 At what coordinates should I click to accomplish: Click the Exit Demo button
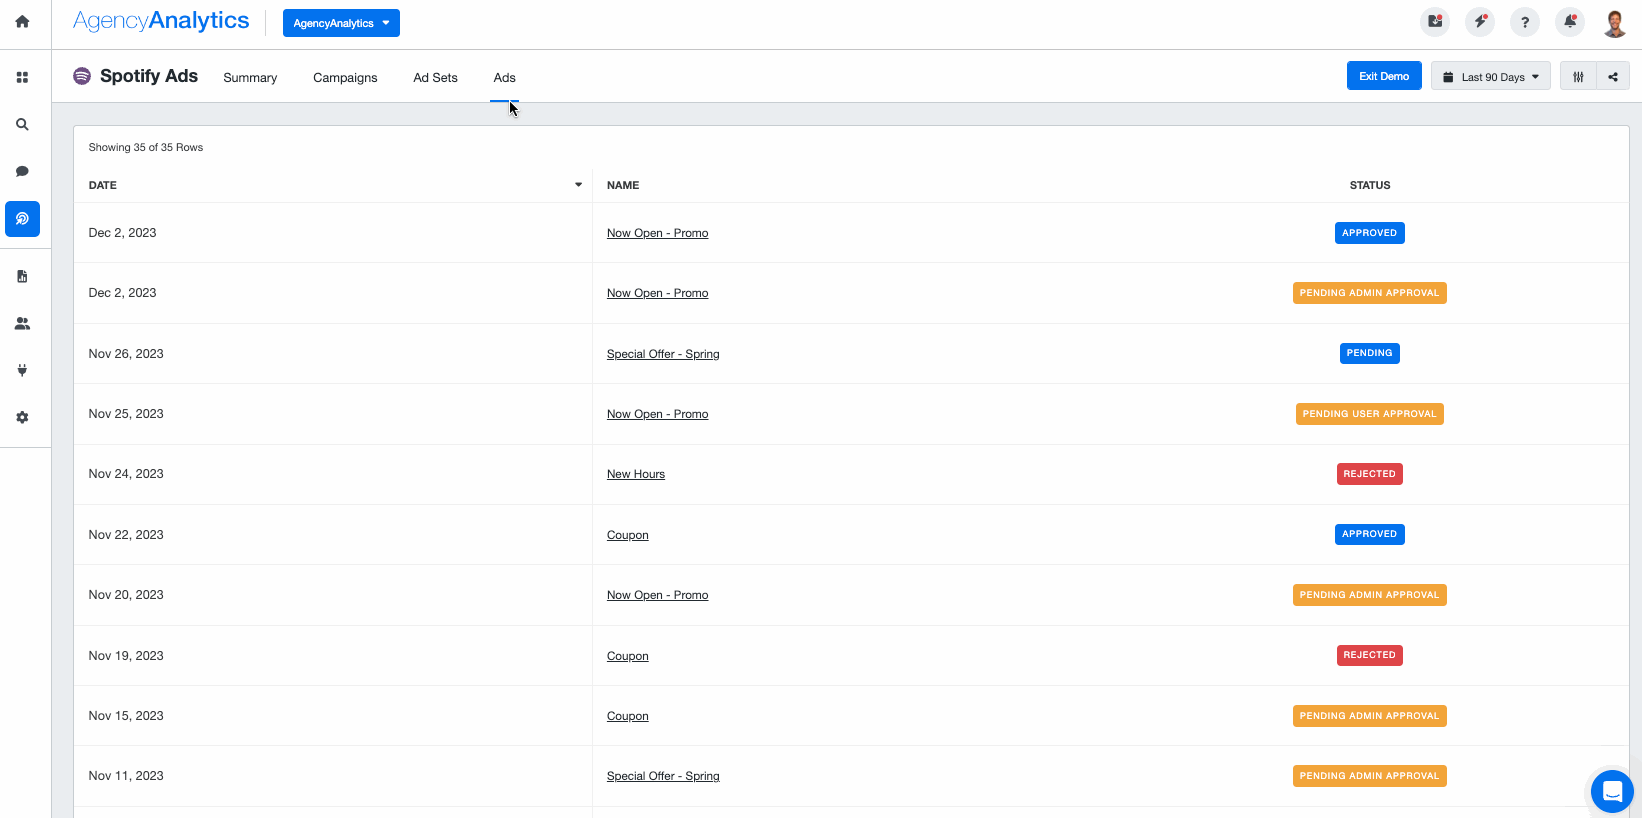coord(1383,76)
